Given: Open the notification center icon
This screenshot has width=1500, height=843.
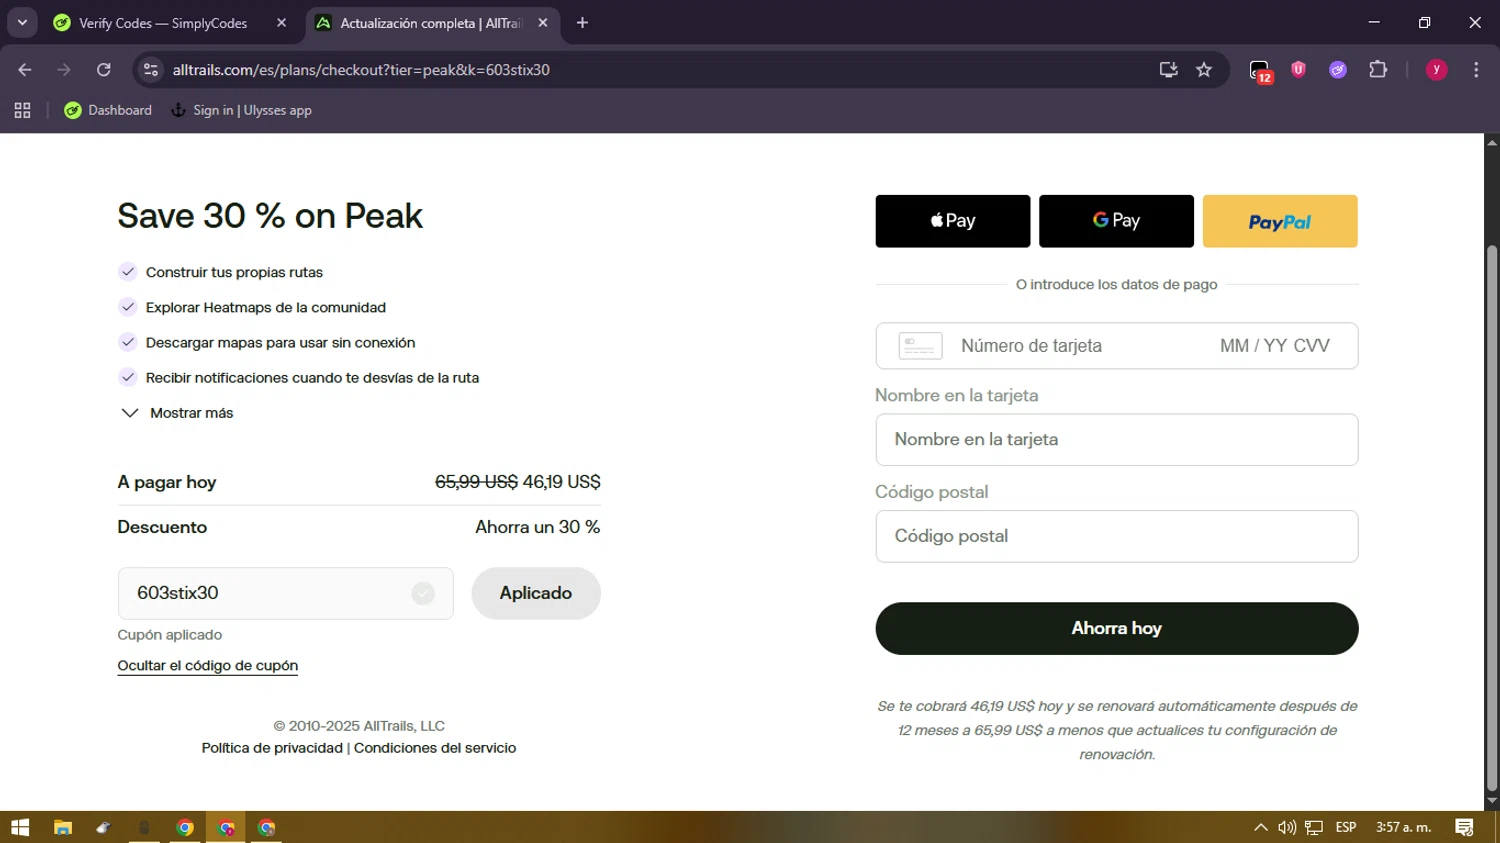Looking at the screenshot, I should (1464, 828).
